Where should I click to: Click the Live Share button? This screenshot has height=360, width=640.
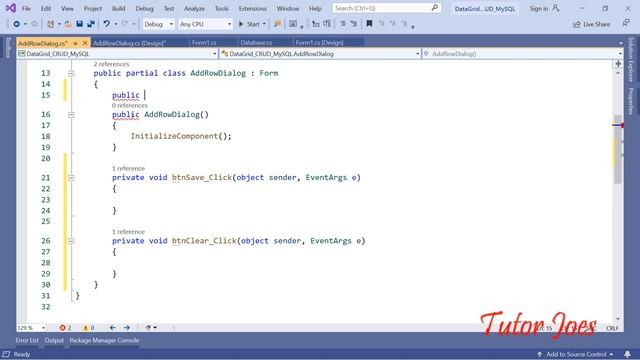point(591,24)
